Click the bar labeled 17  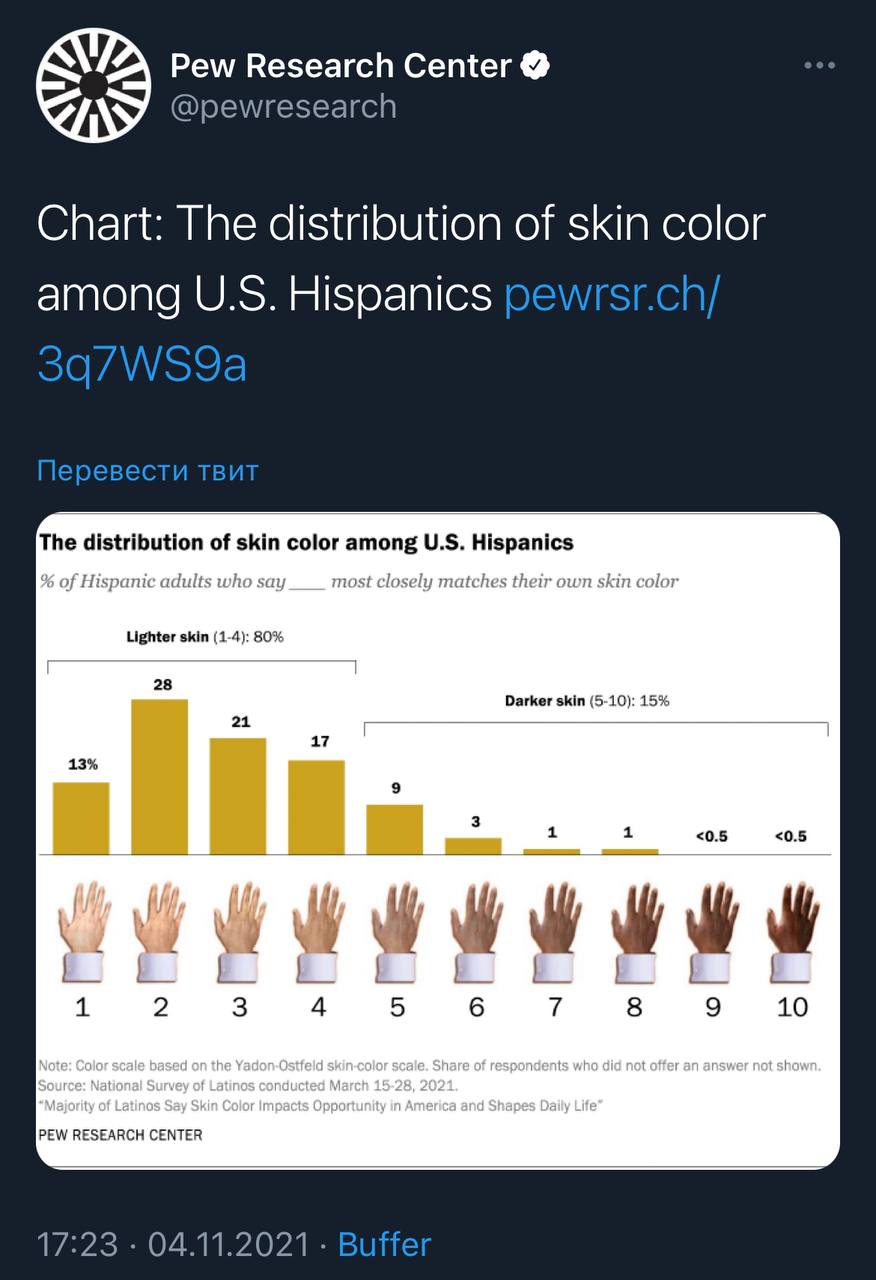coord(317,807)
